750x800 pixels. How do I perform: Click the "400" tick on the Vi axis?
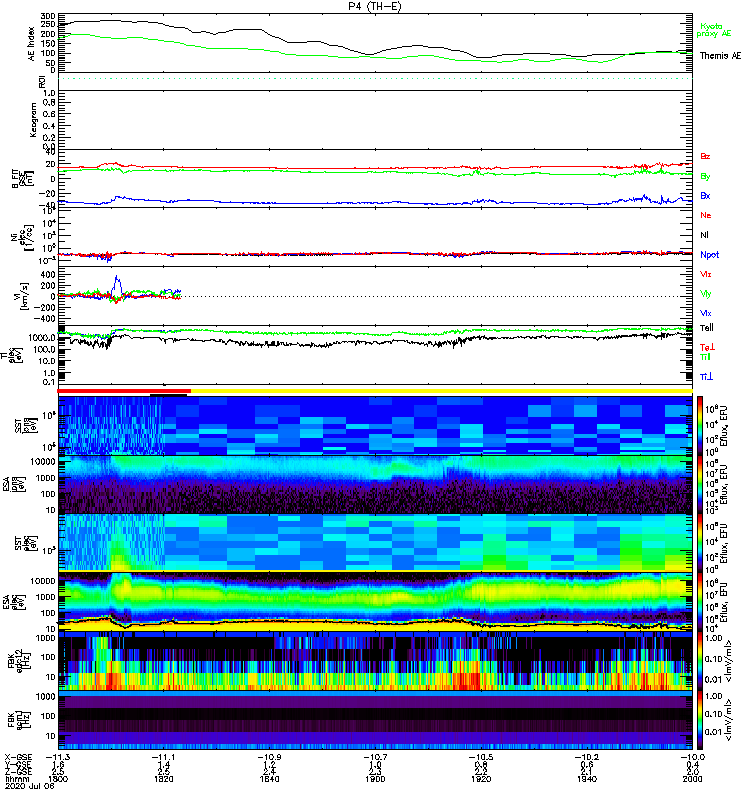point(47,274)
